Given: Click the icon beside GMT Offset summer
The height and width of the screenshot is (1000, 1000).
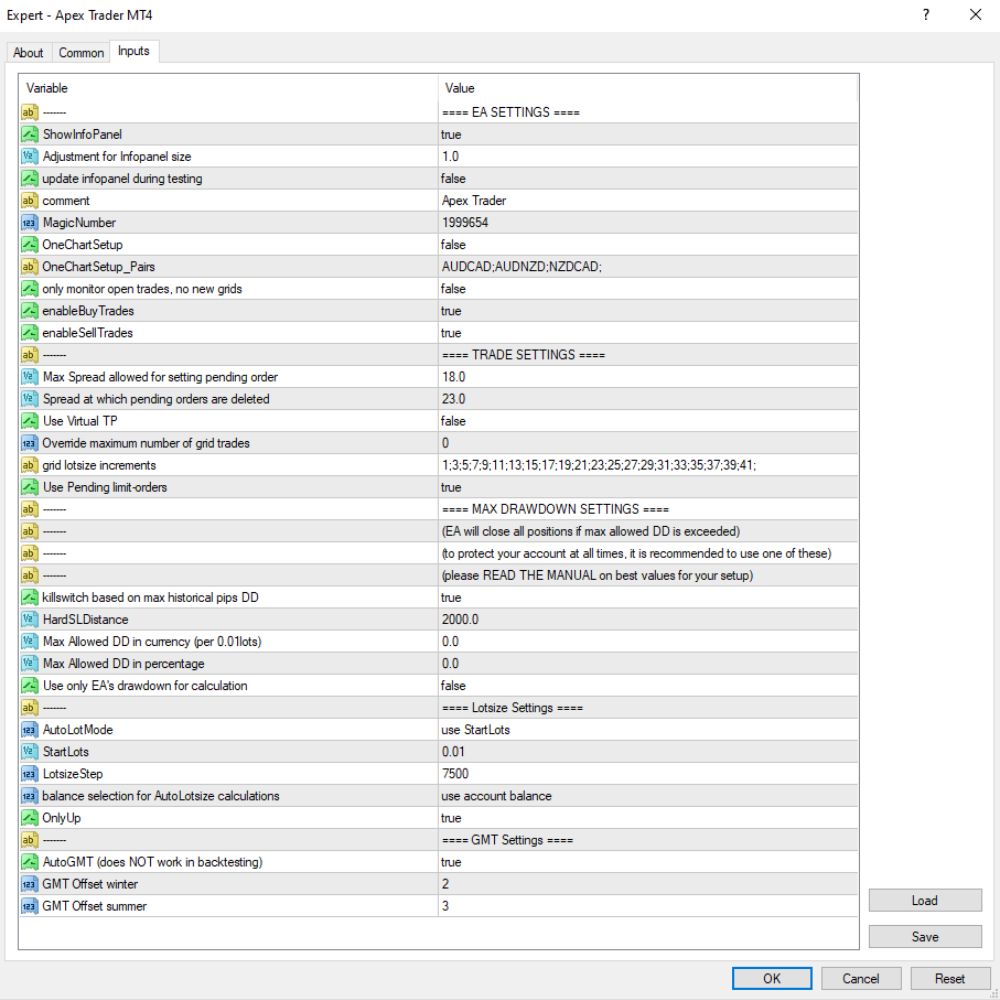Looking at the screenshot, I should pos(29,906).
